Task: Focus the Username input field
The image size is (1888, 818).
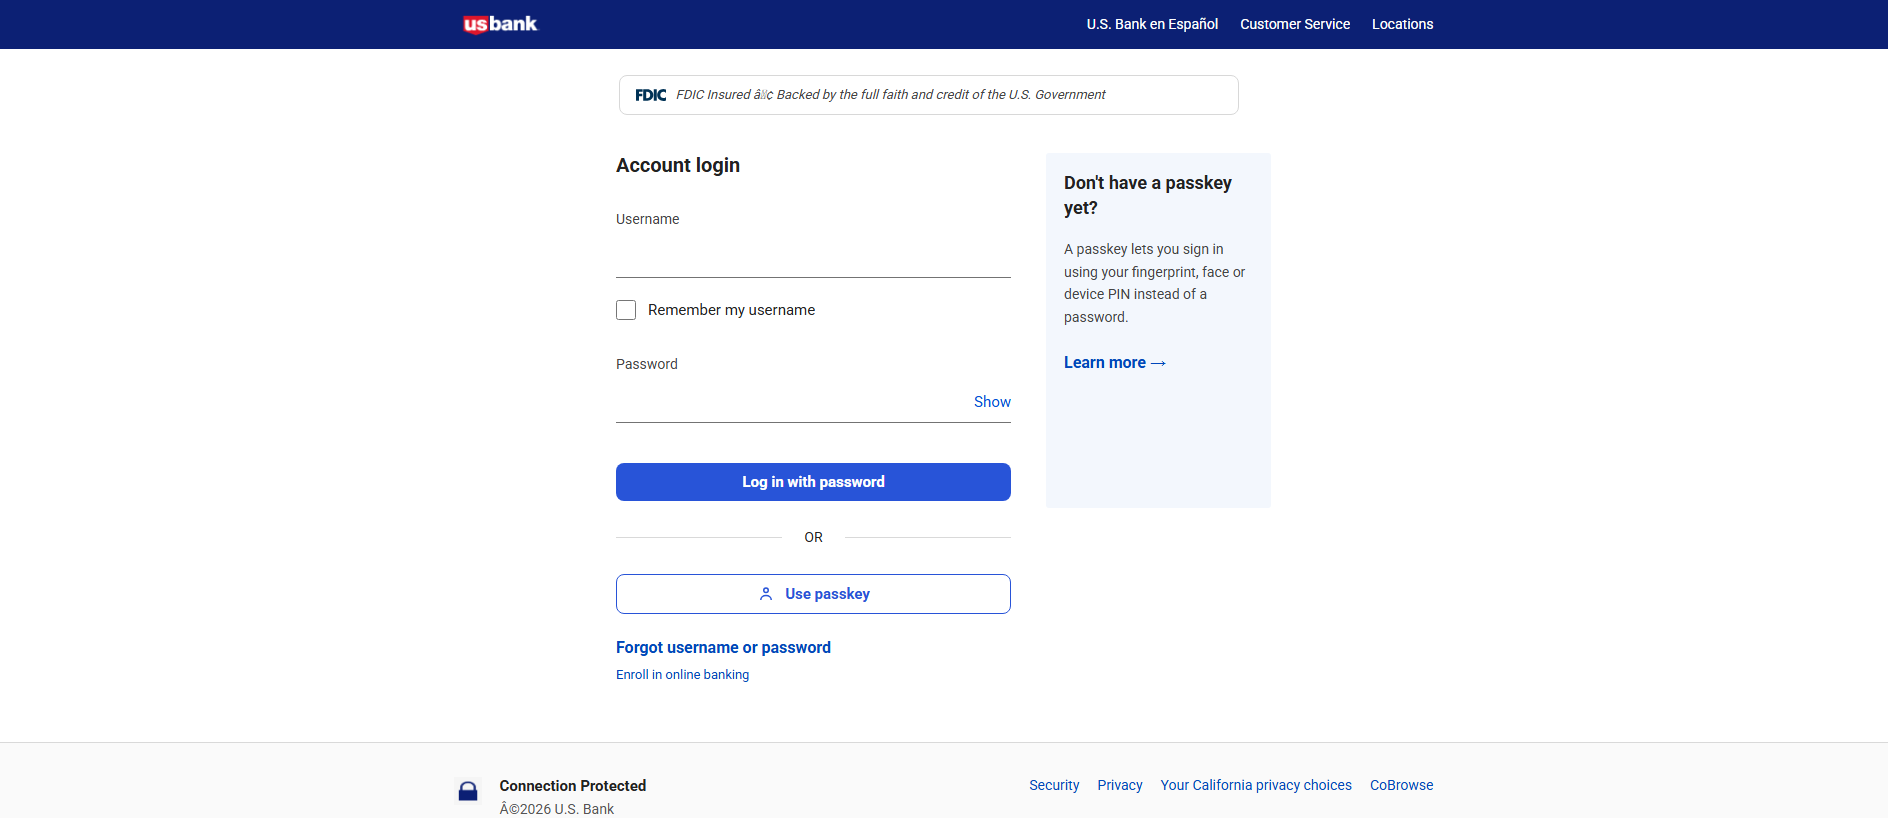Action: click(x=813, y=257)
